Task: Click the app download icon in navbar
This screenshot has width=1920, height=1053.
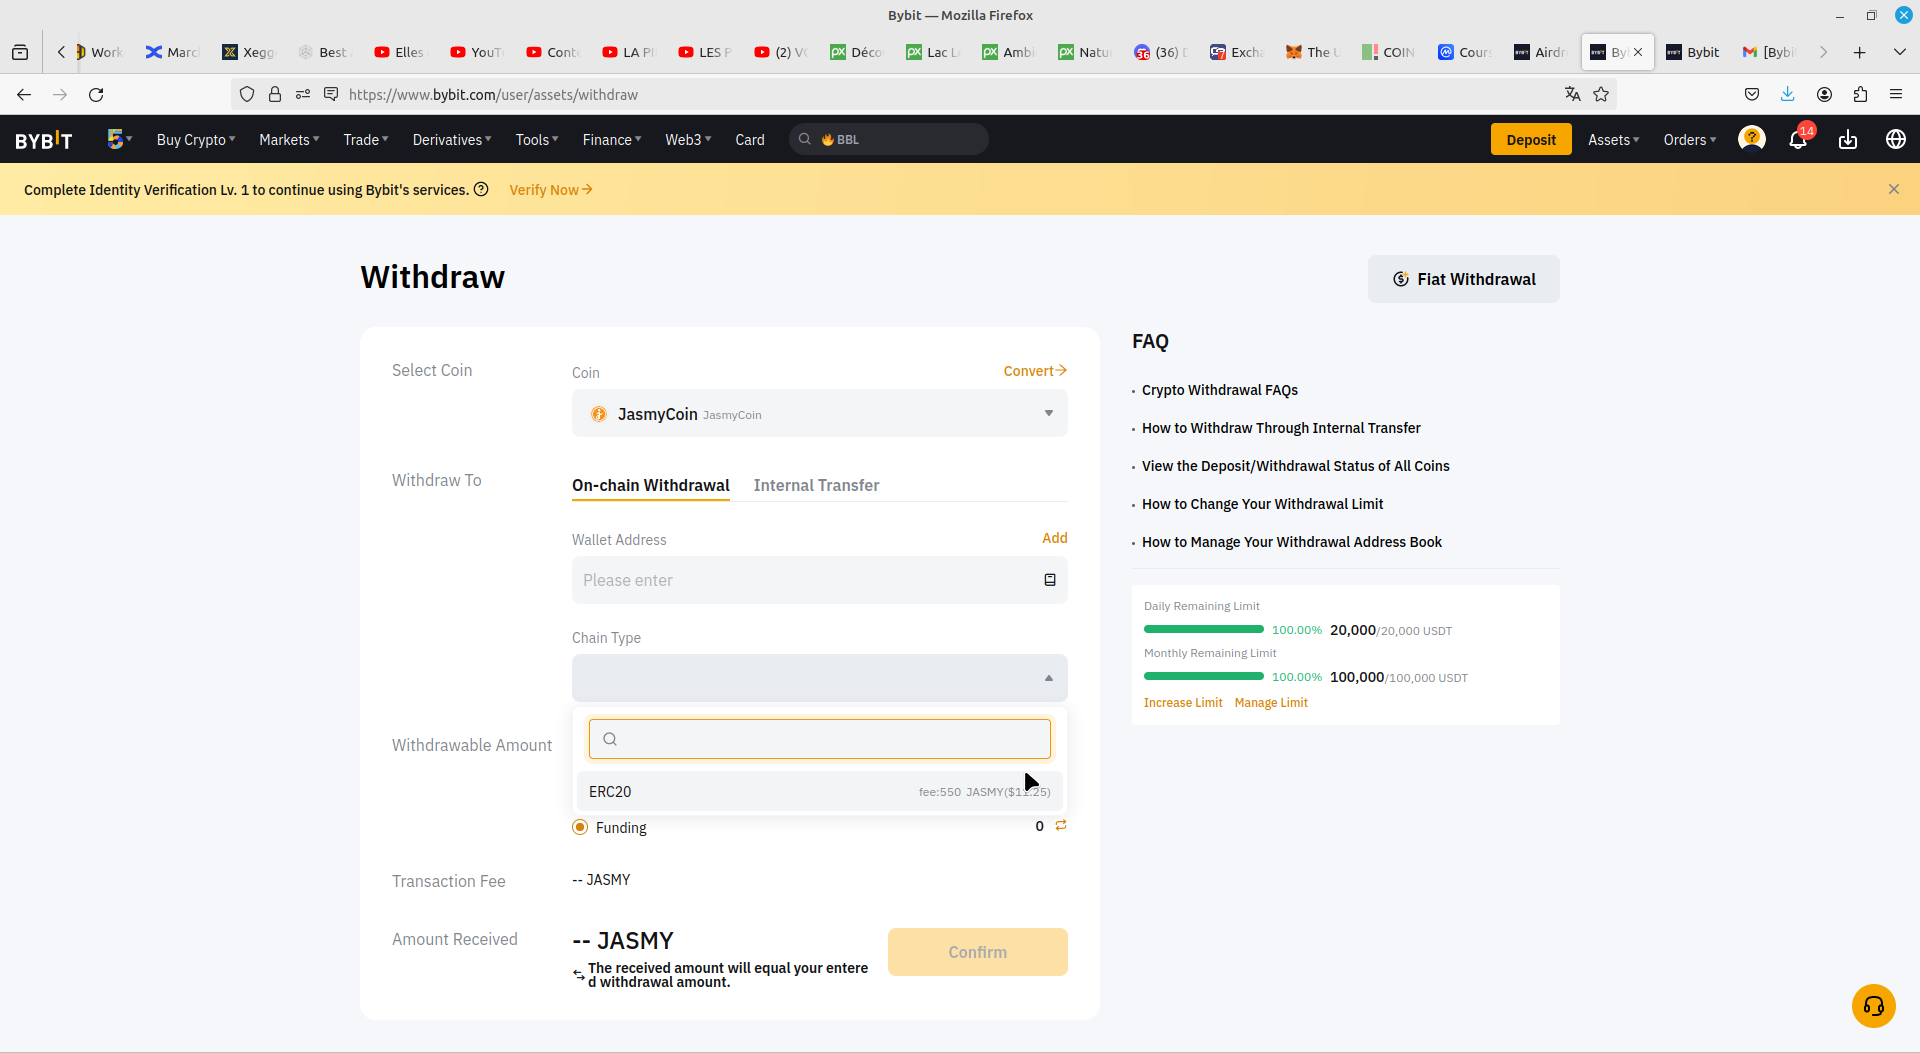Action: click(x=1848, y=140)
